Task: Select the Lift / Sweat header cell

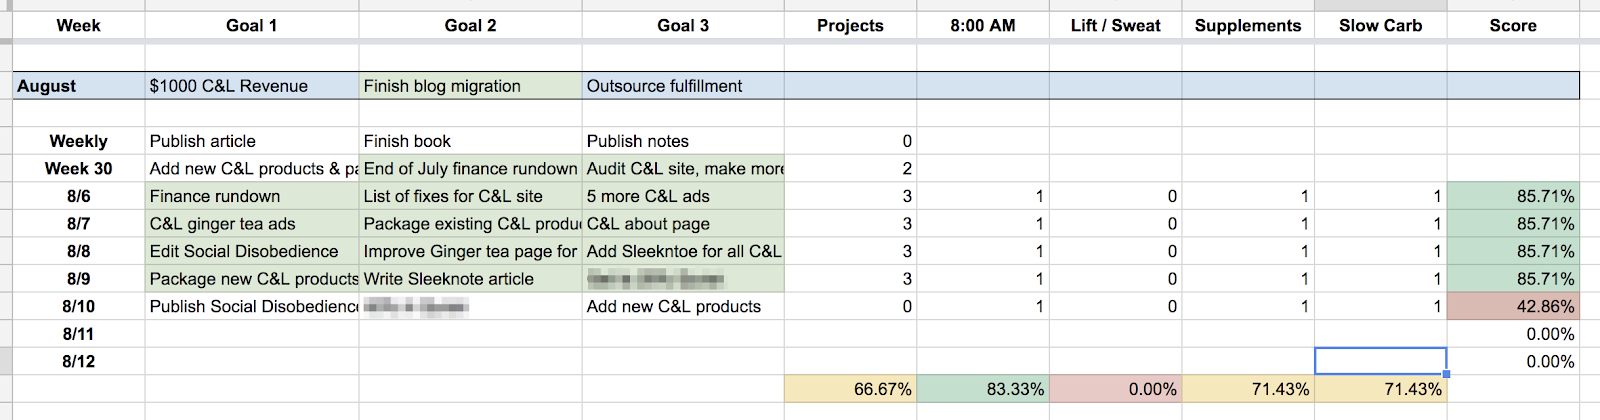Action: tap(1115, 26)
